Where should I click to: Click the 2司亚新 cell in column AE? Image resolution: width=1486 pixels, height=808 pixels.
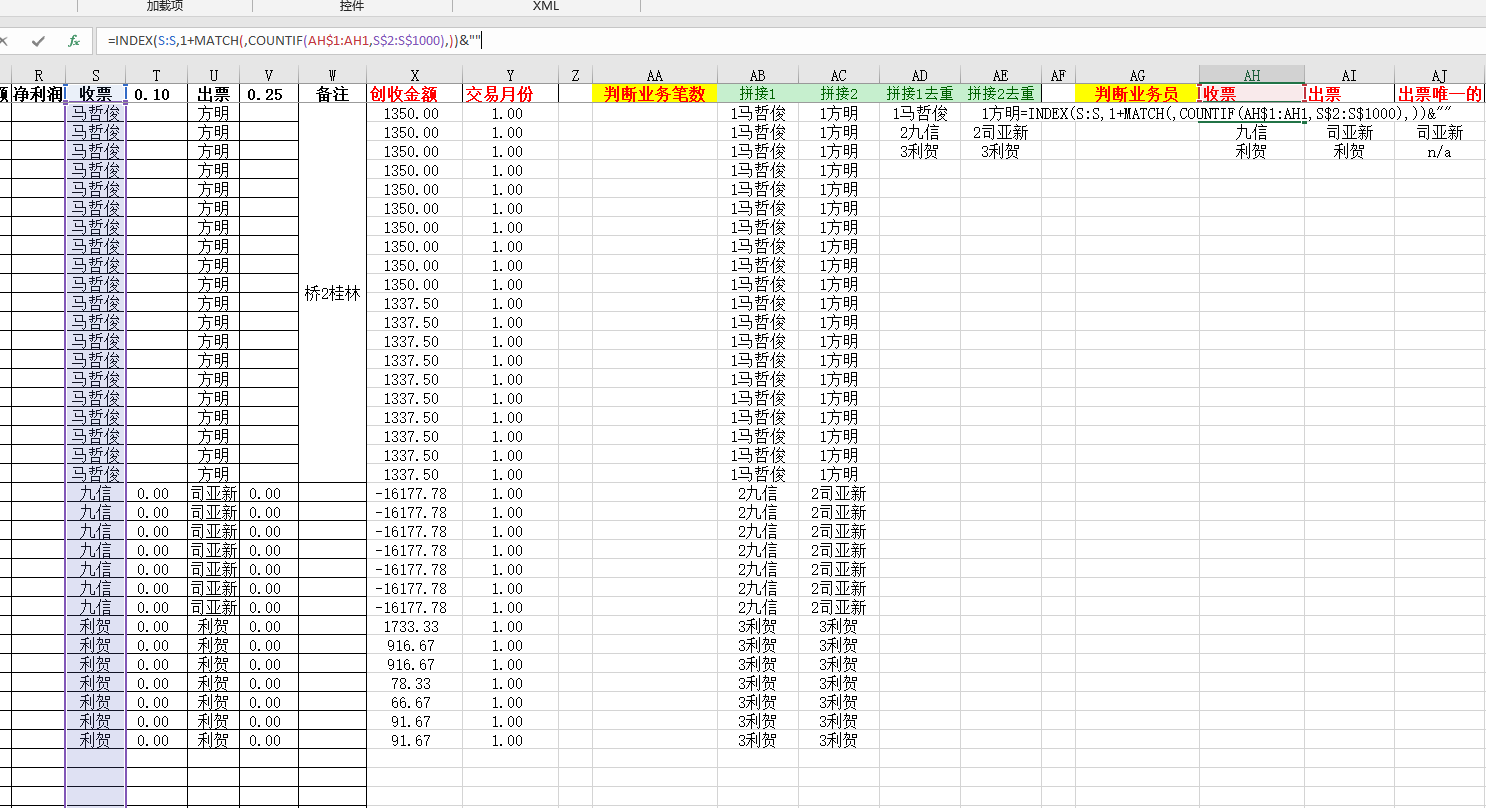coord(1001,133)
